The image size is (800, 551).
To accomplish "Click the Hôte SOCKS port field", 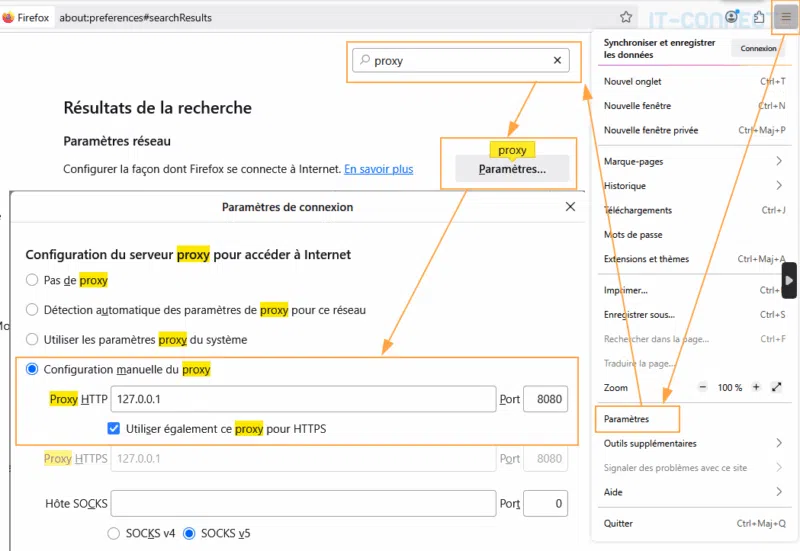I will (545, 504).
